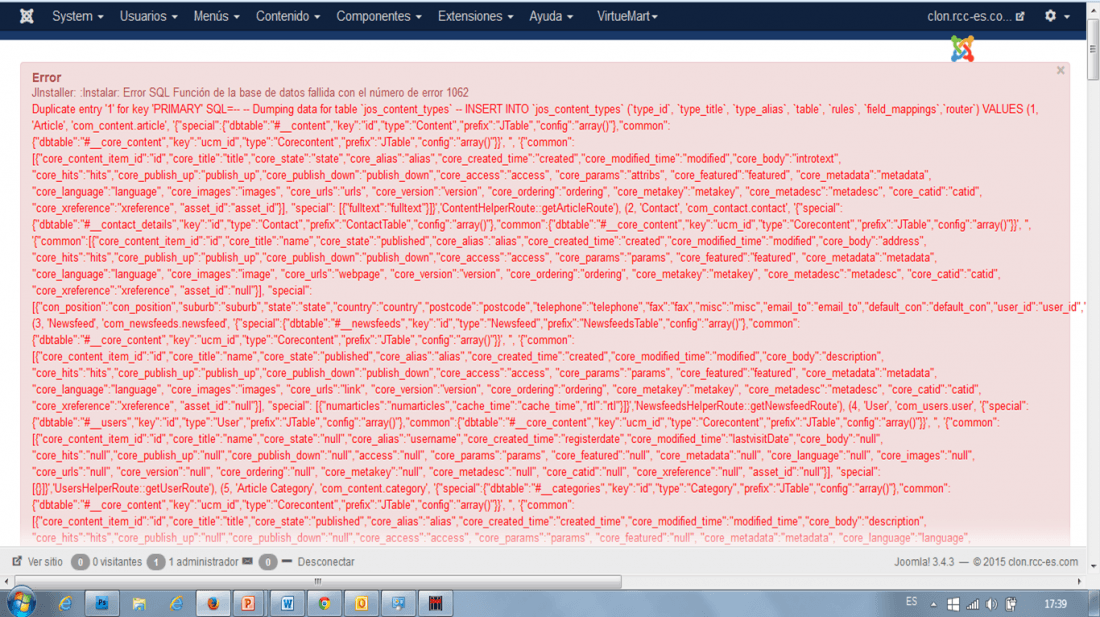Dismiss the error alert with the X
Viewport: 1100px width, 617px height.
click(1061, 70)
